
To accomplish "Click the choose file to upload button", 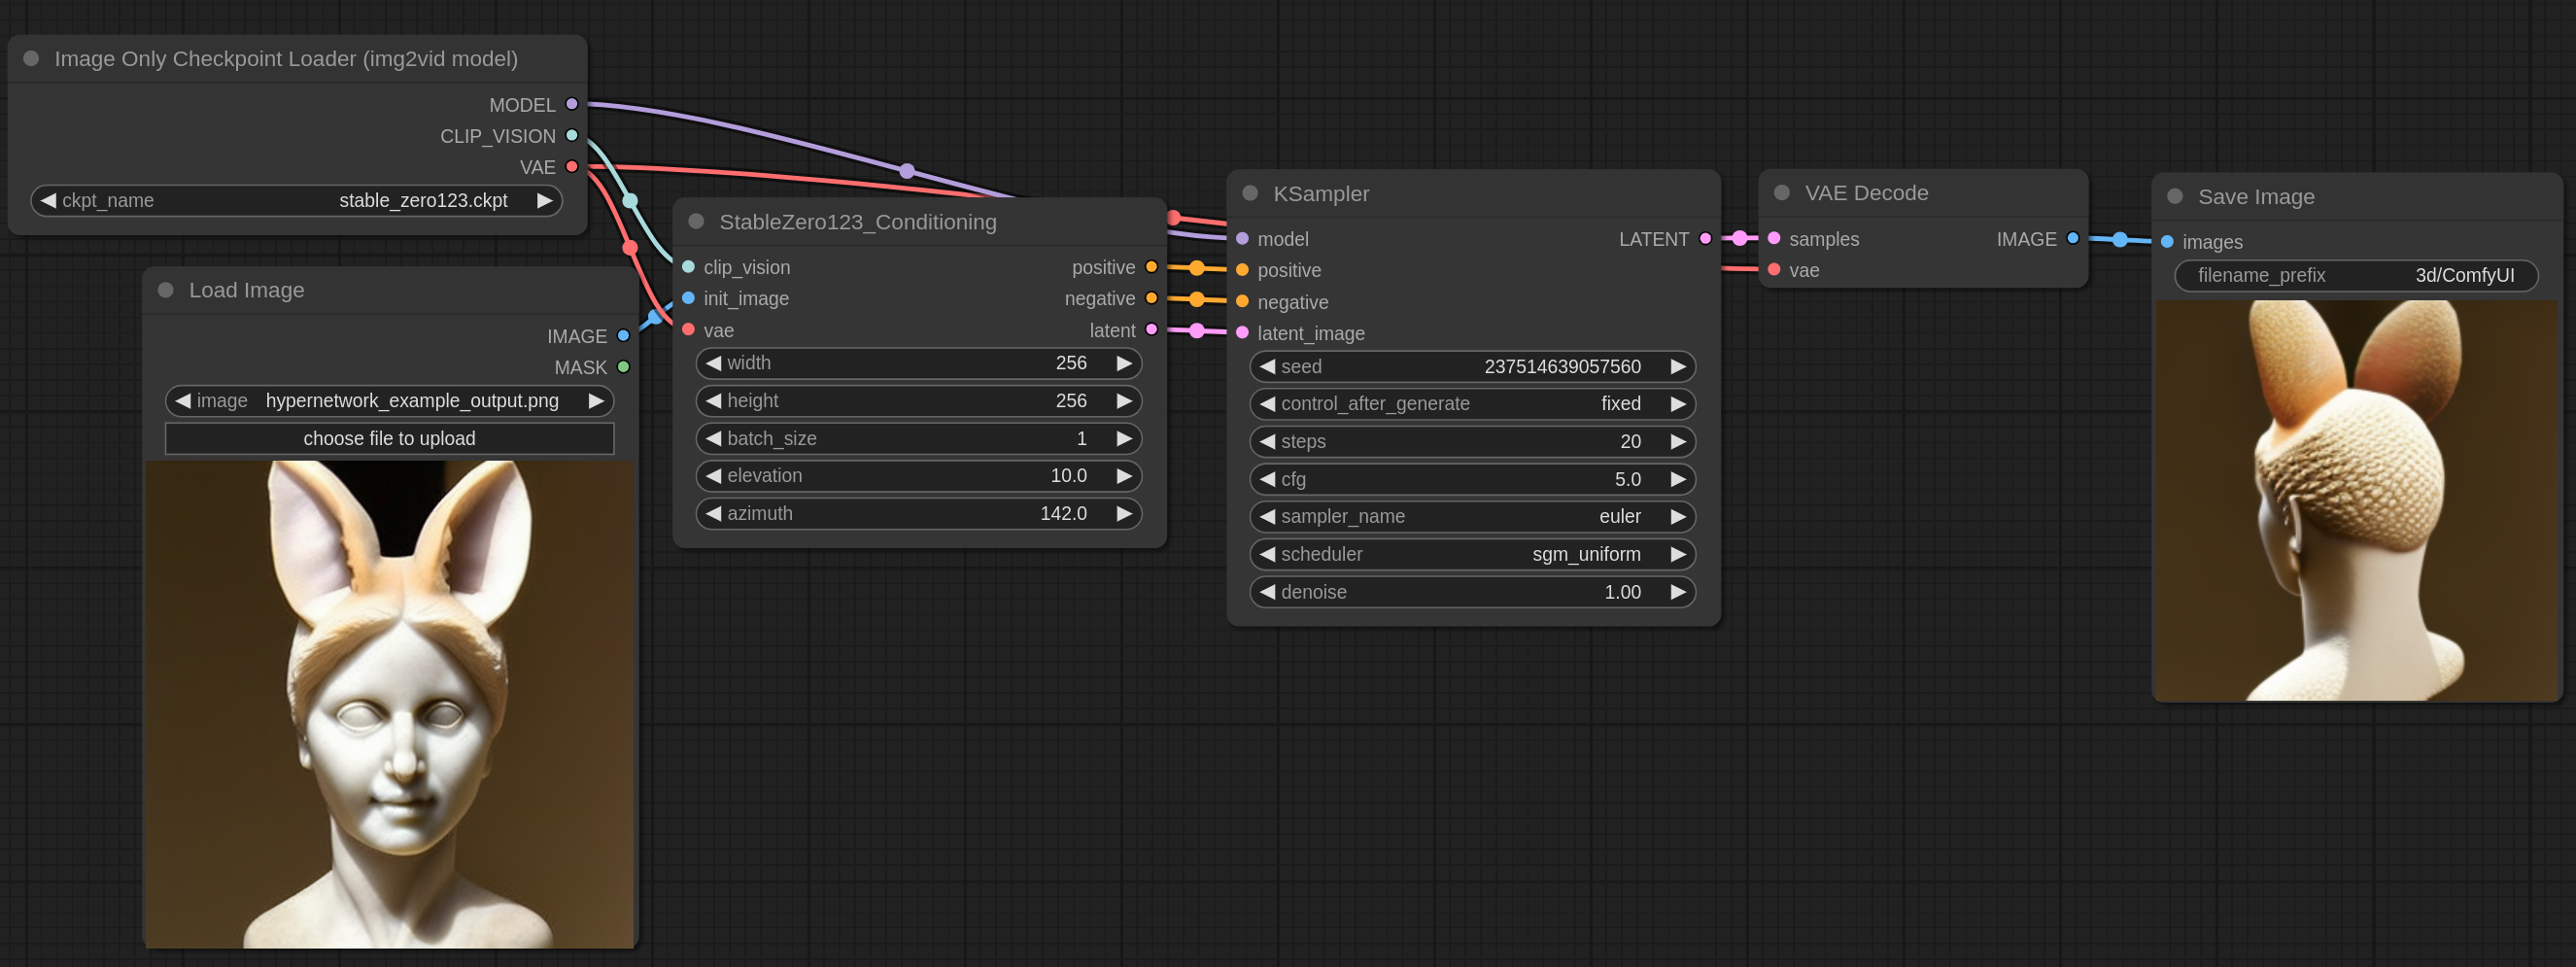I will pyautogui.click(x=389, y=438).
